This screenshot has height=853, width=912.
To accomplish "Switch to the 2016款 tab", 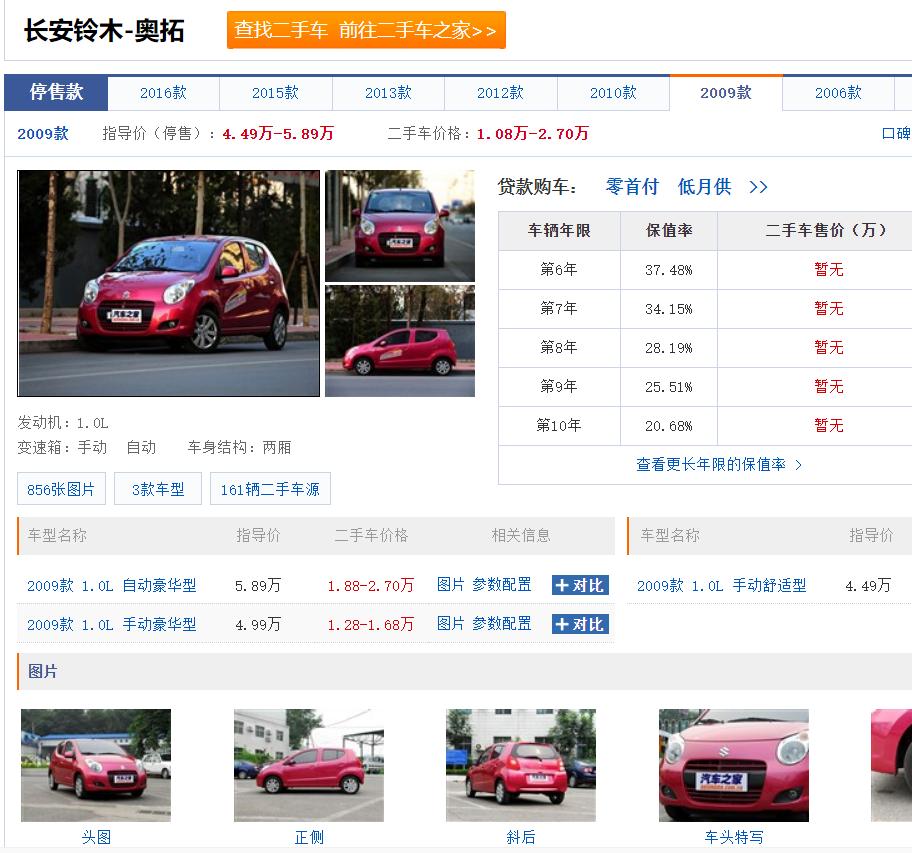I will click(x=163, y=93).
